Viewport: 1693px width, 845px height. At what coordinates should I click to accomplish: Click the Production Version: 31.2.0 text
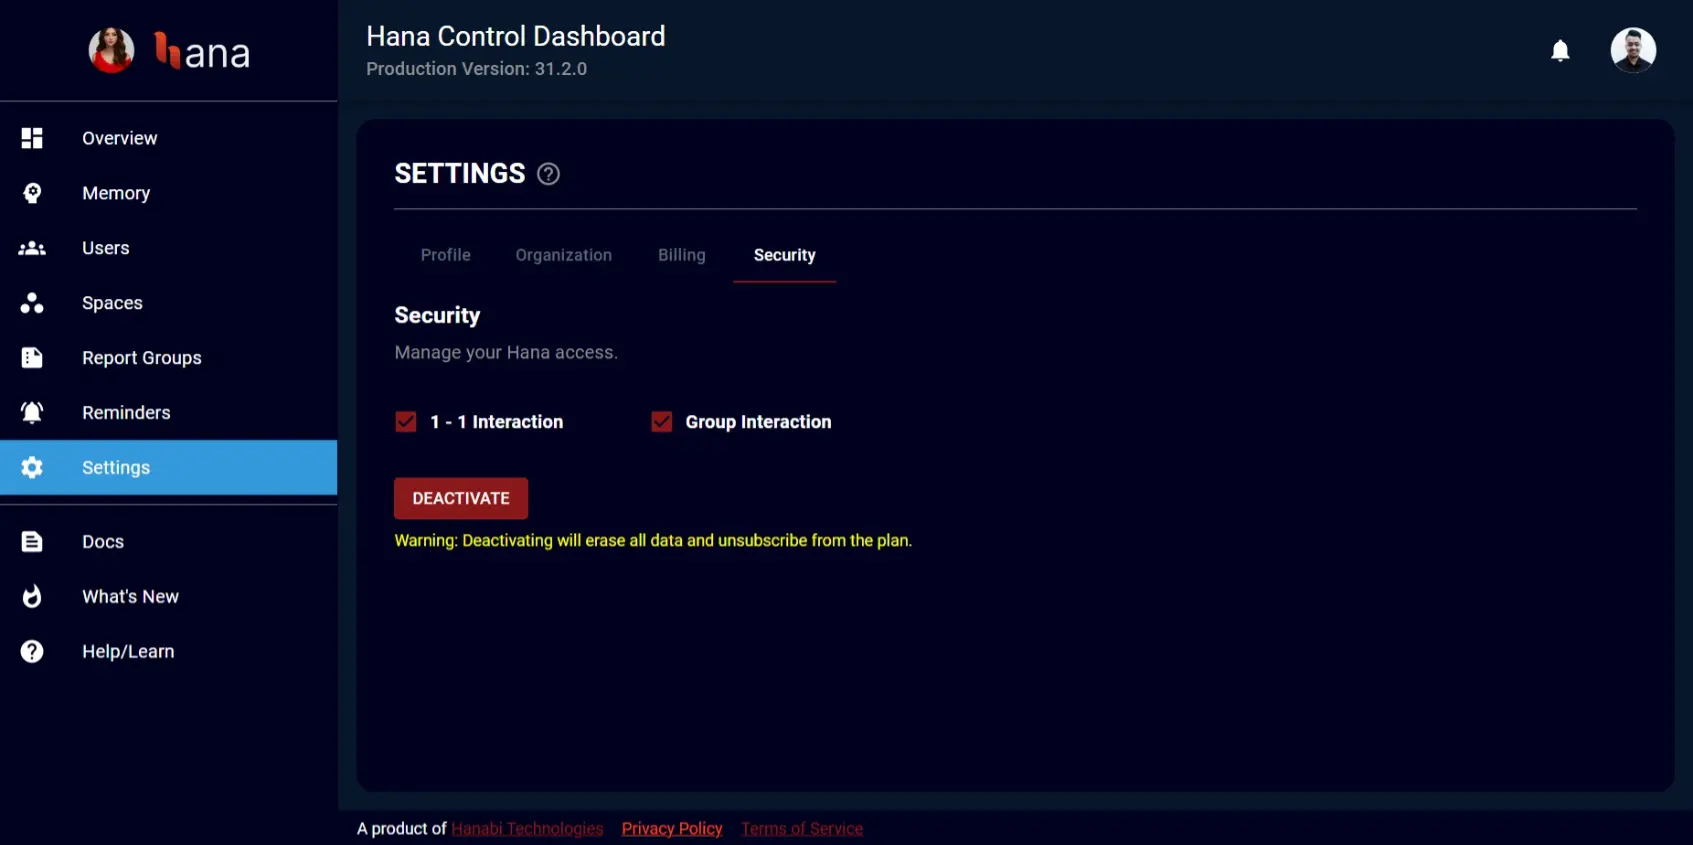[x=476, y=69]
